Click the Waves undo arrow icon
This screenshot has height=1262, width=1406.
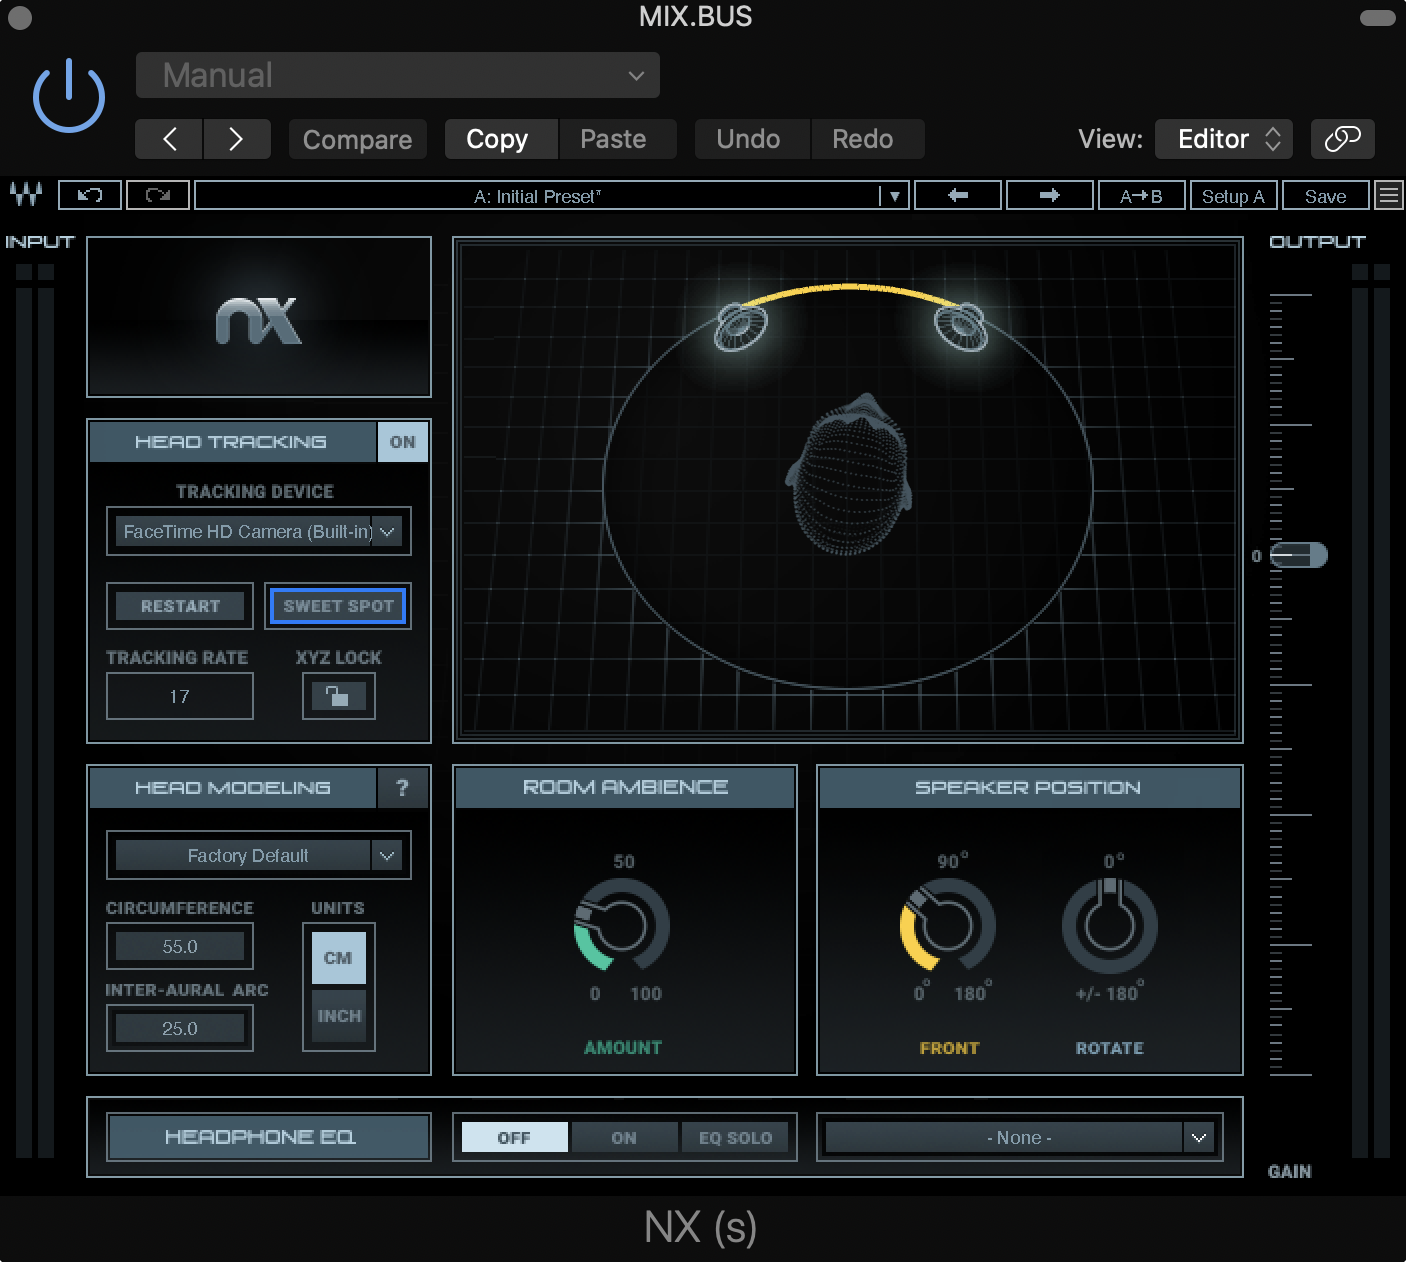point(90,195)
